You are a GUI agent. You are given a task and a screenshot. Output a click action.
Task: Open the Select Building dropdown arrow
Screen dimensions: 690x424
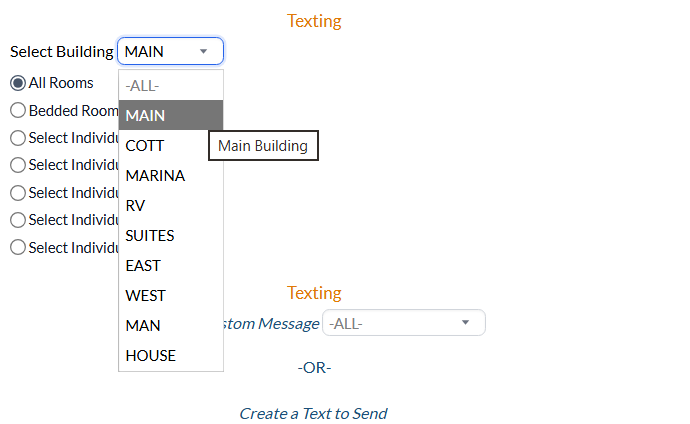tap(203, 51)
